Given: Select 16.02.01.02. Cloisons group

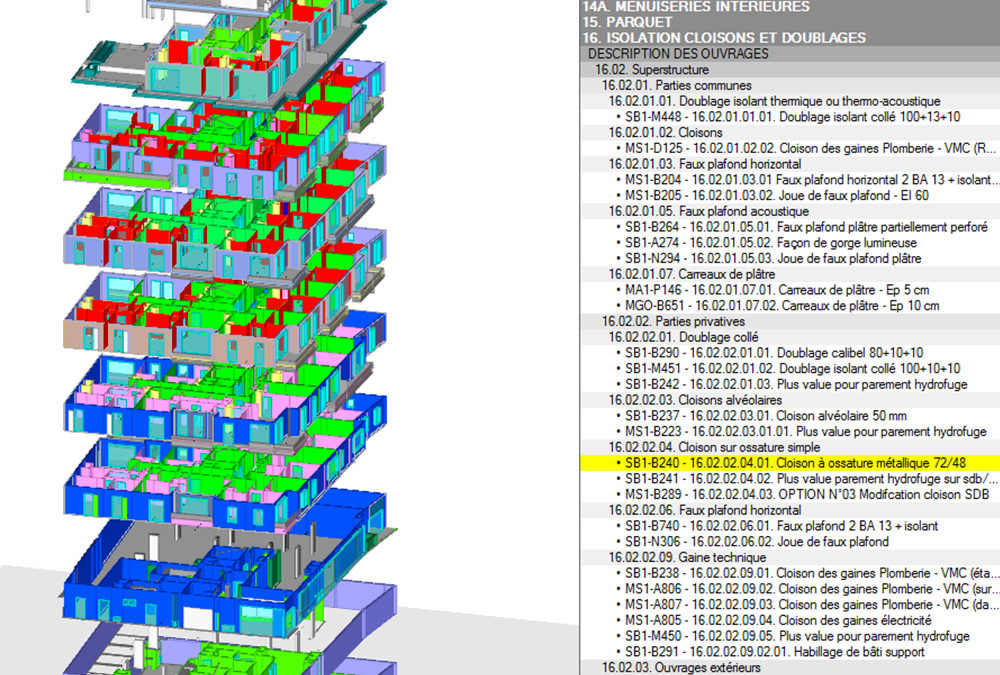Looking at the screenshot, I should [x=790, y=133].
